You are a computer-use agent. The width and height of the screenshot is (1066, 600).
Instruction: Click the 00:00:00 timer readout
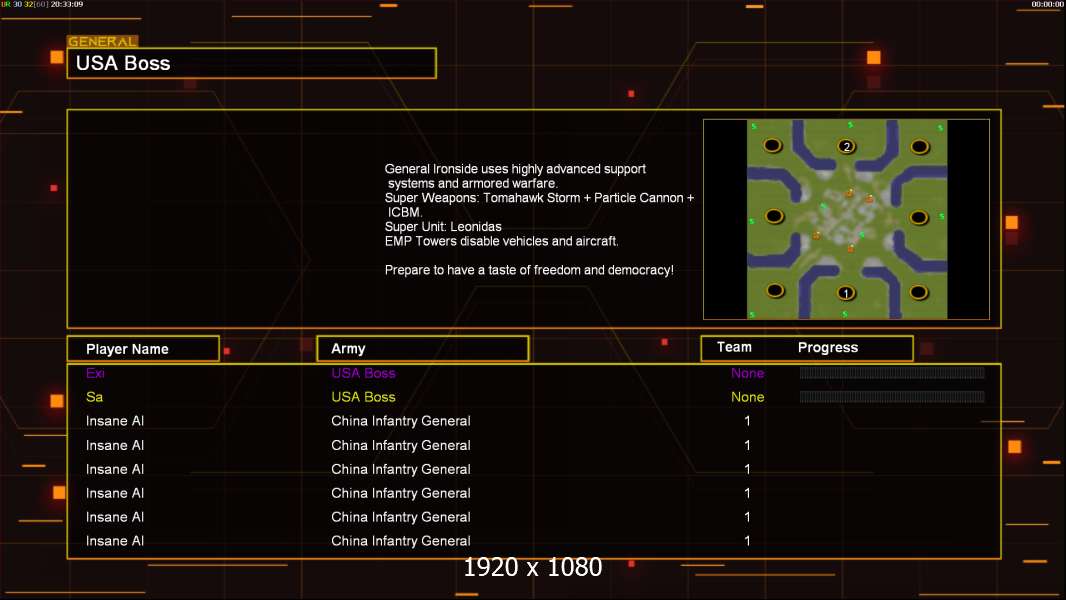coord(1047,4)
